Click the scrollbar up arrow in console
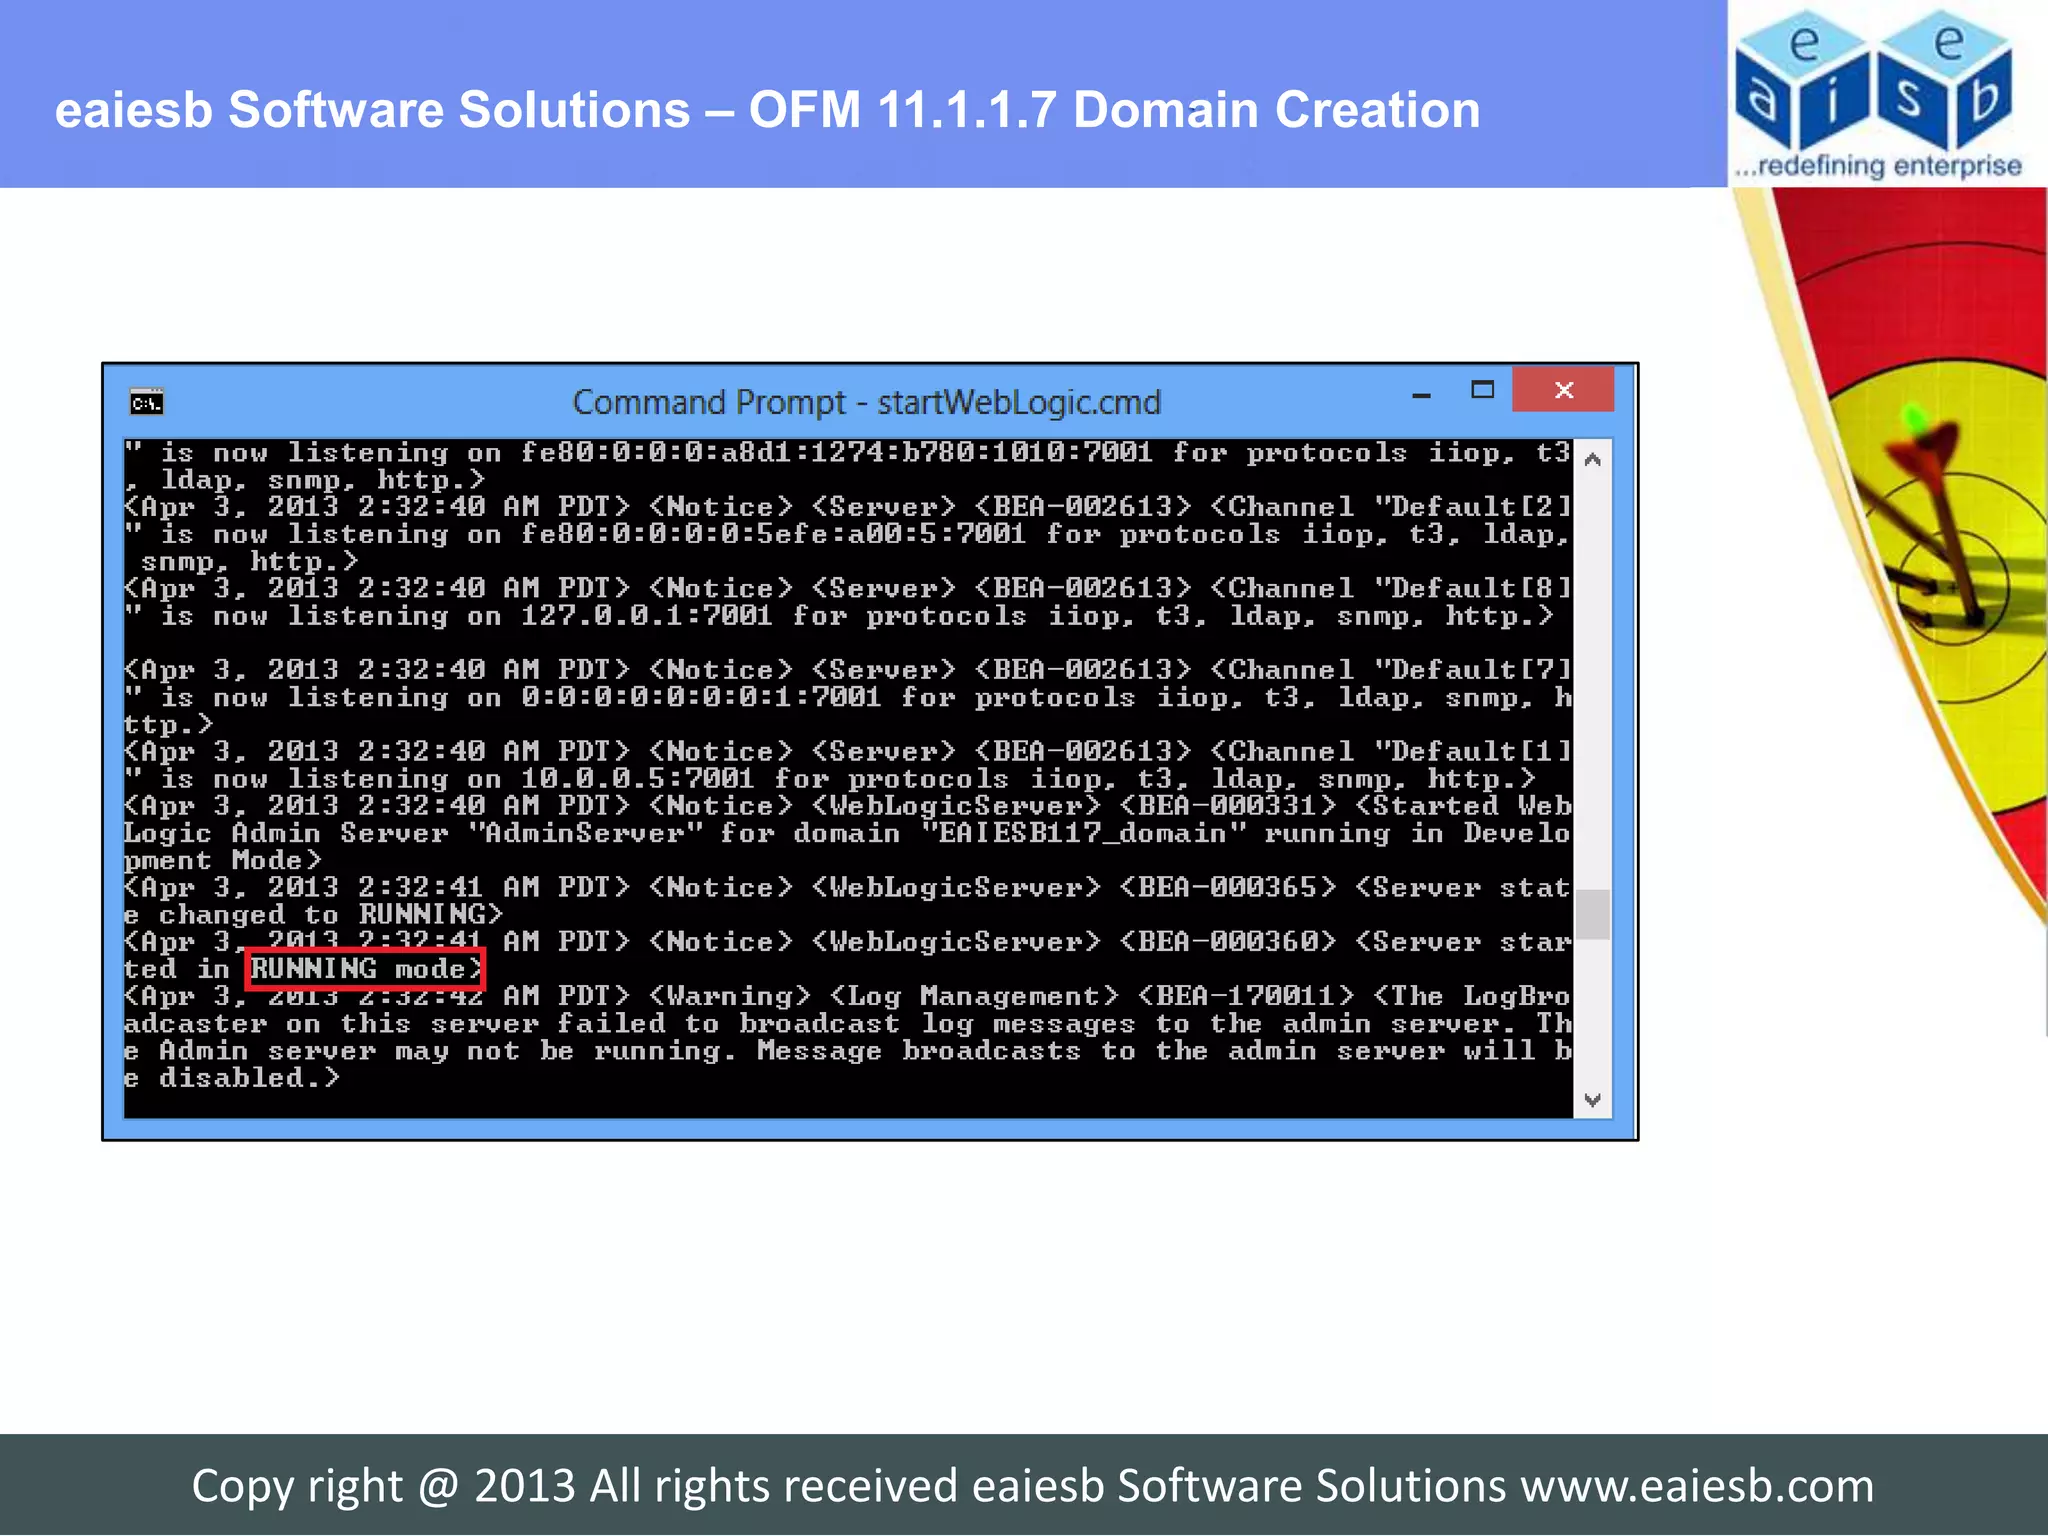This screenshot has height=1536, width=2048. click(x=1593, y=459)
